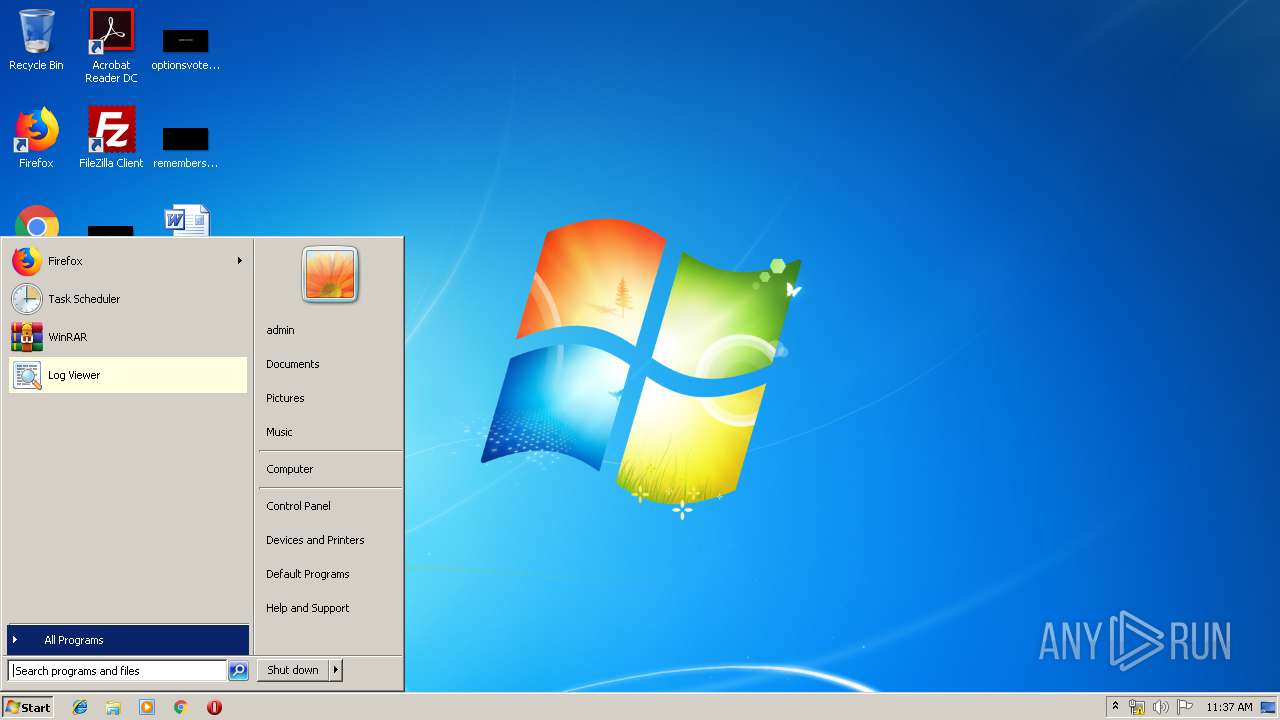Screen dimensions: 1280x720
Task: Open Google Chrome from the taskbar
Action: (x=180, y=707)
